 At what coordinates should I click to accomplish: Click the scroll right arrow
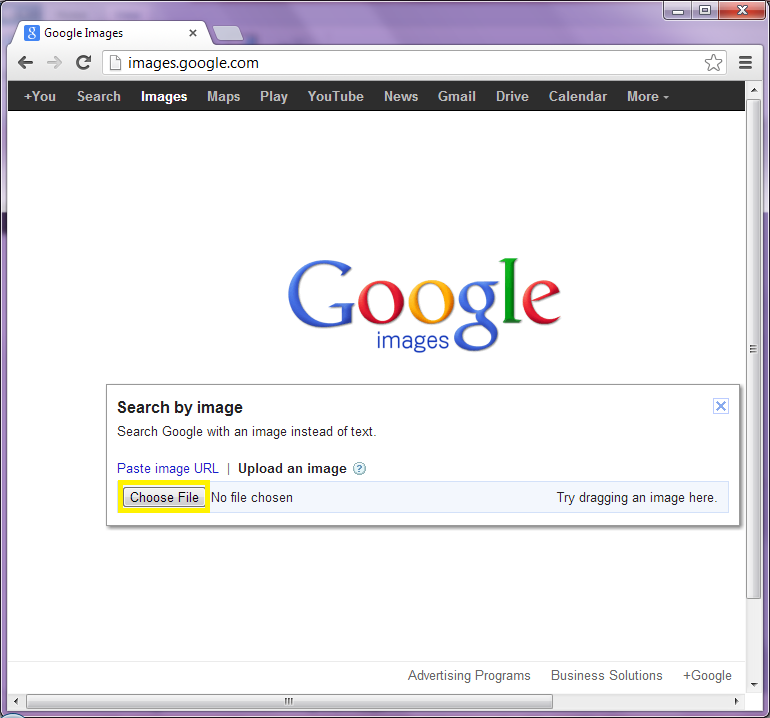[x=736, y=701]
